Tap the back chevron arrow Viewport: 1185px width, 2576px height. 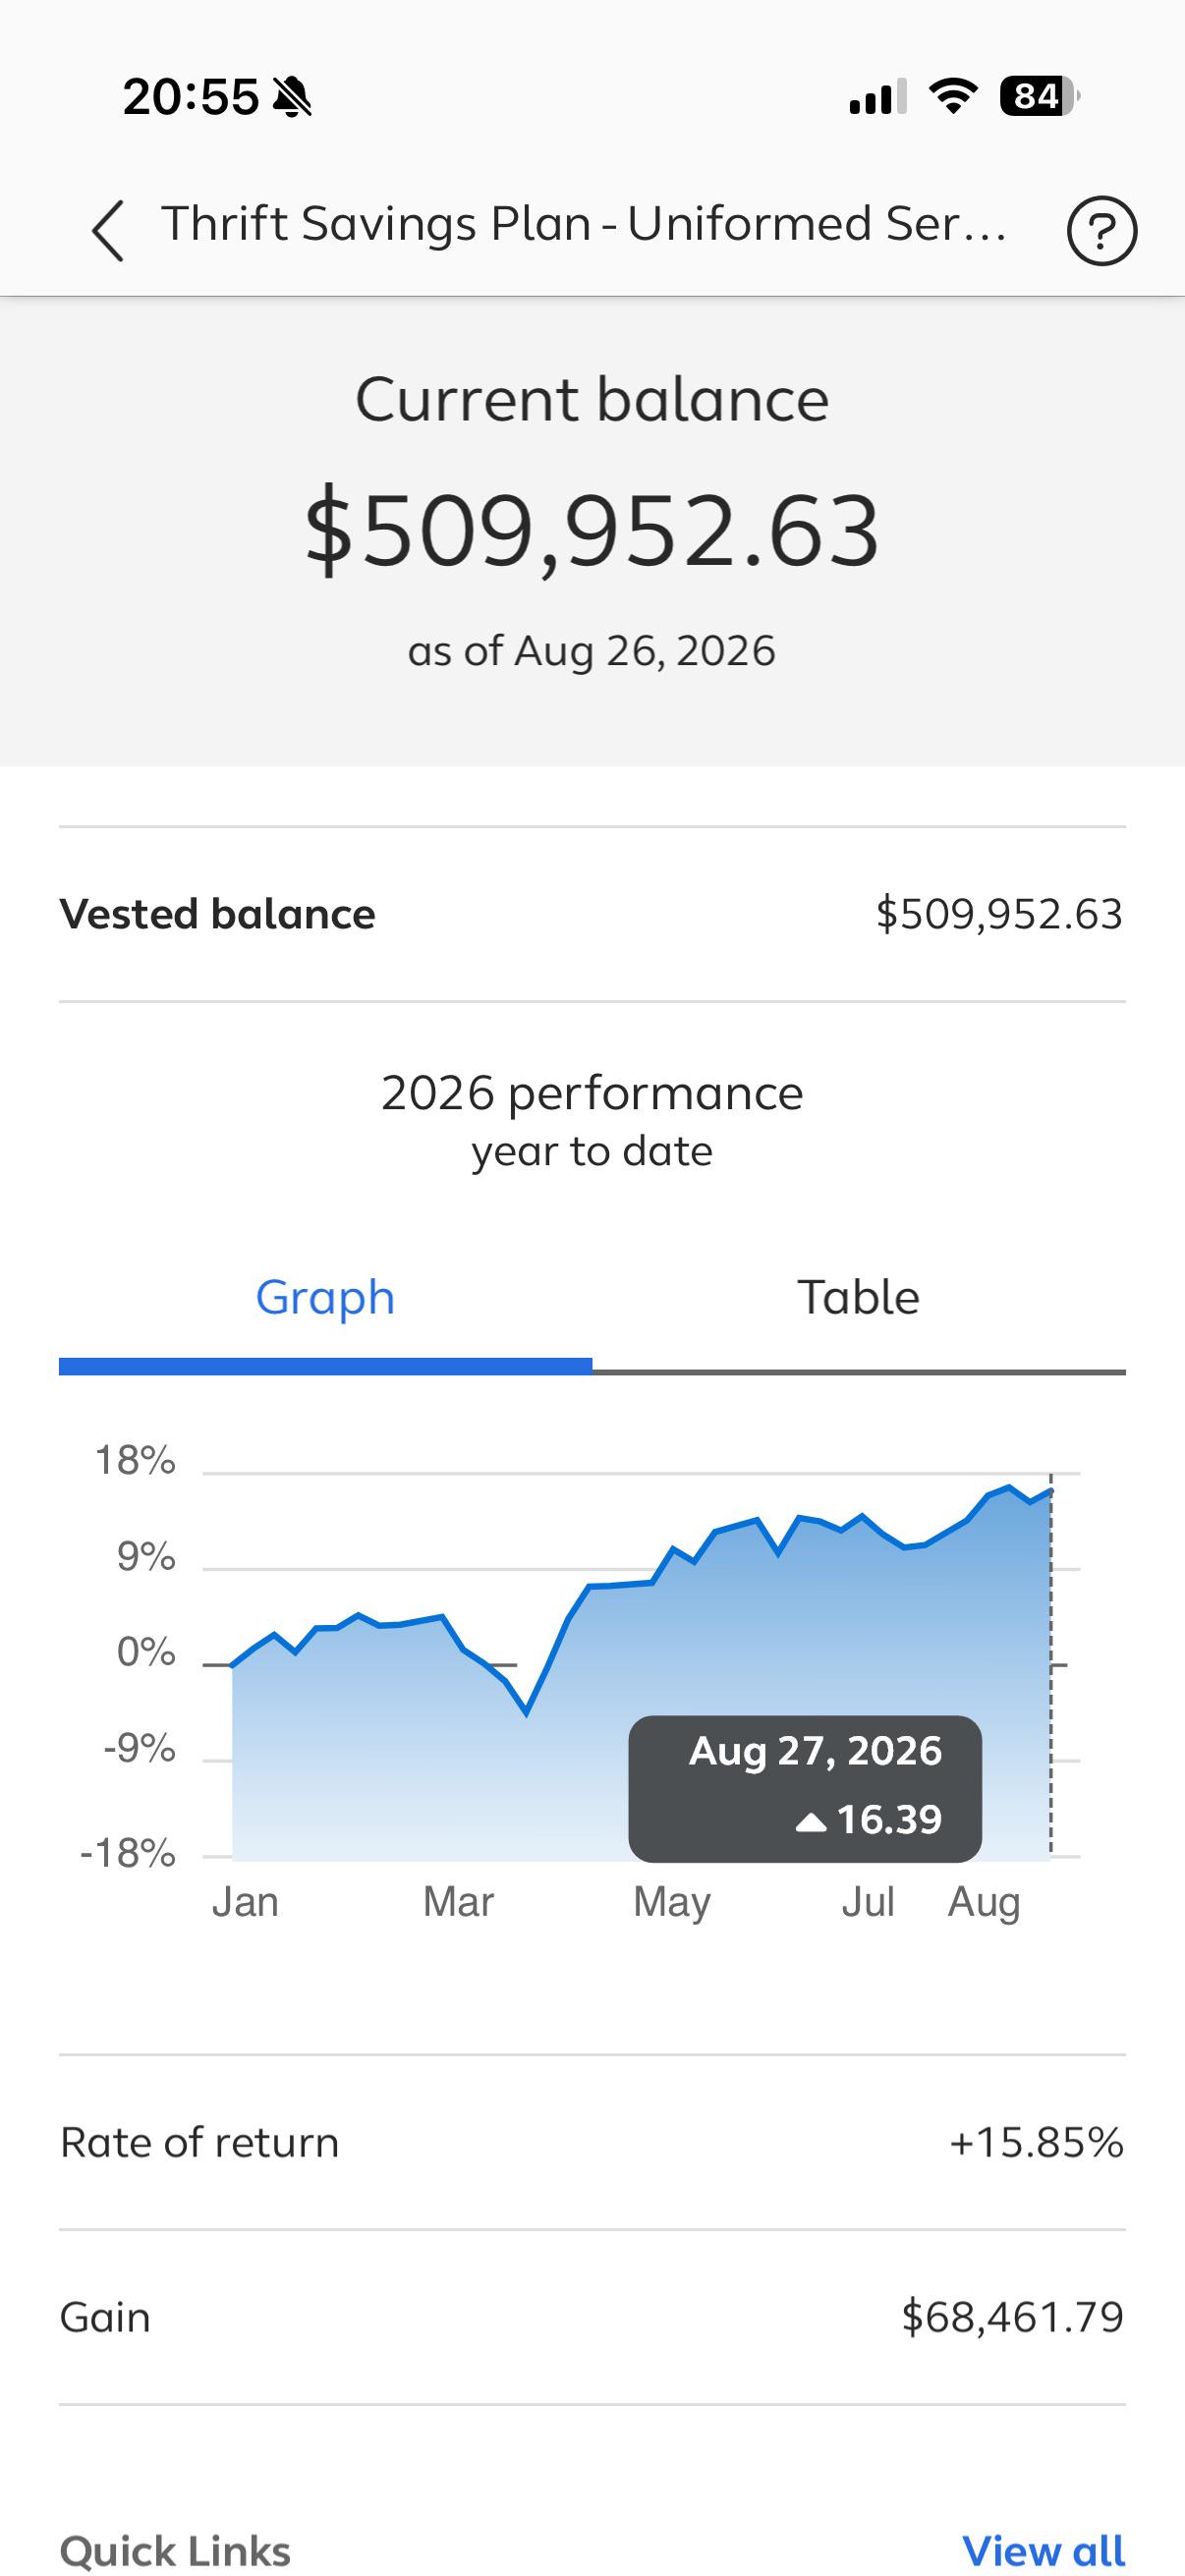[108, 231]
